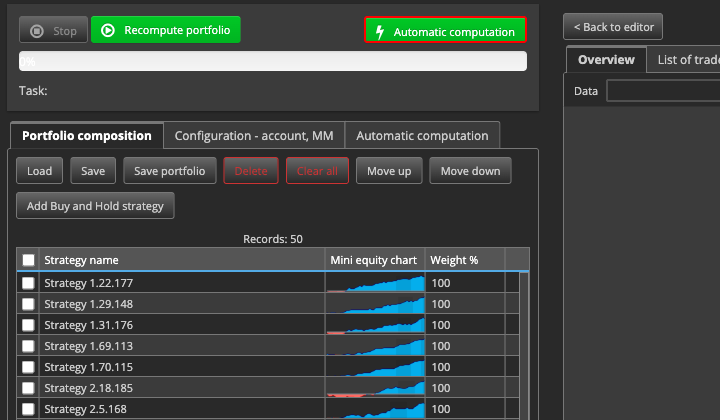The width and height of the screenshot is (720, 420).
Task: Click the Move down button
Action: [470, 171]
